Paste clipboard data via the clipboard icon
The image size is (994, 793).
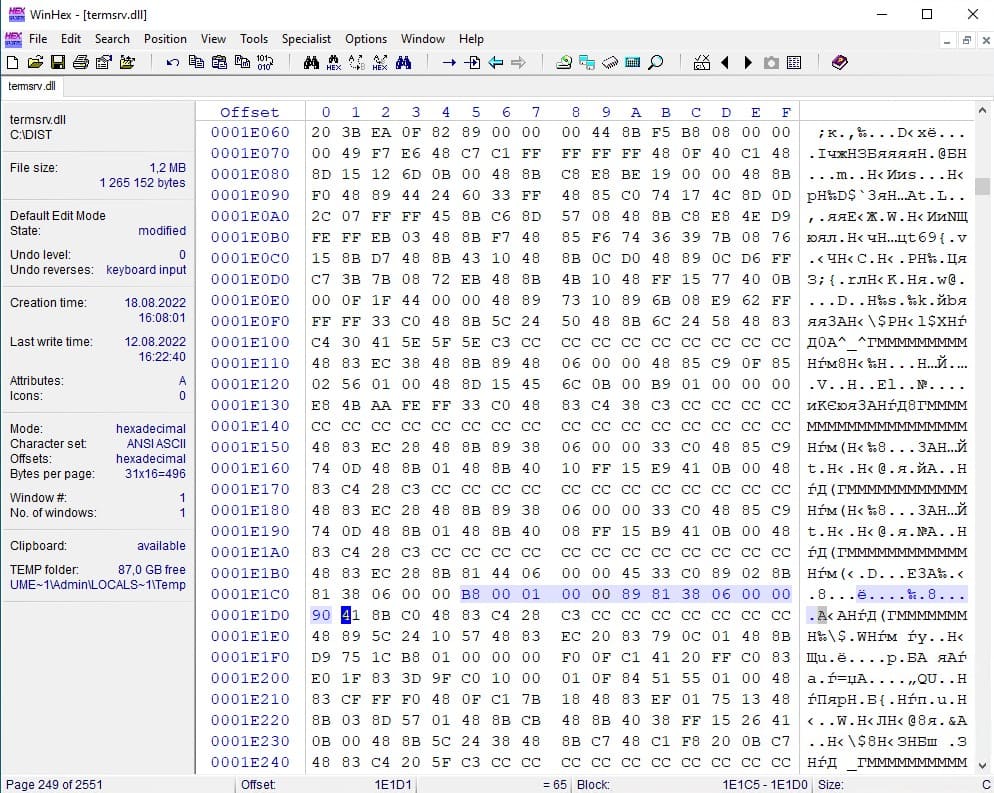[x=219, y=62]
